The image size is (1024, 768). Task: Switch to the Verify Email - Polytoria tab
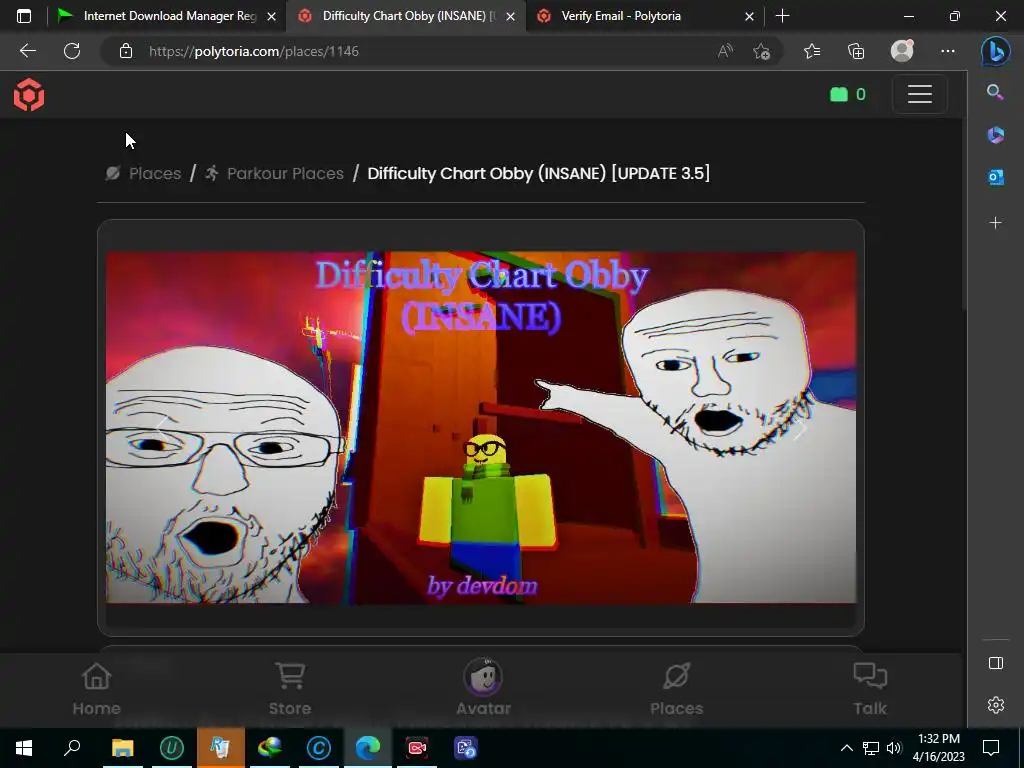pyautogui.click(x=643, y=16)
